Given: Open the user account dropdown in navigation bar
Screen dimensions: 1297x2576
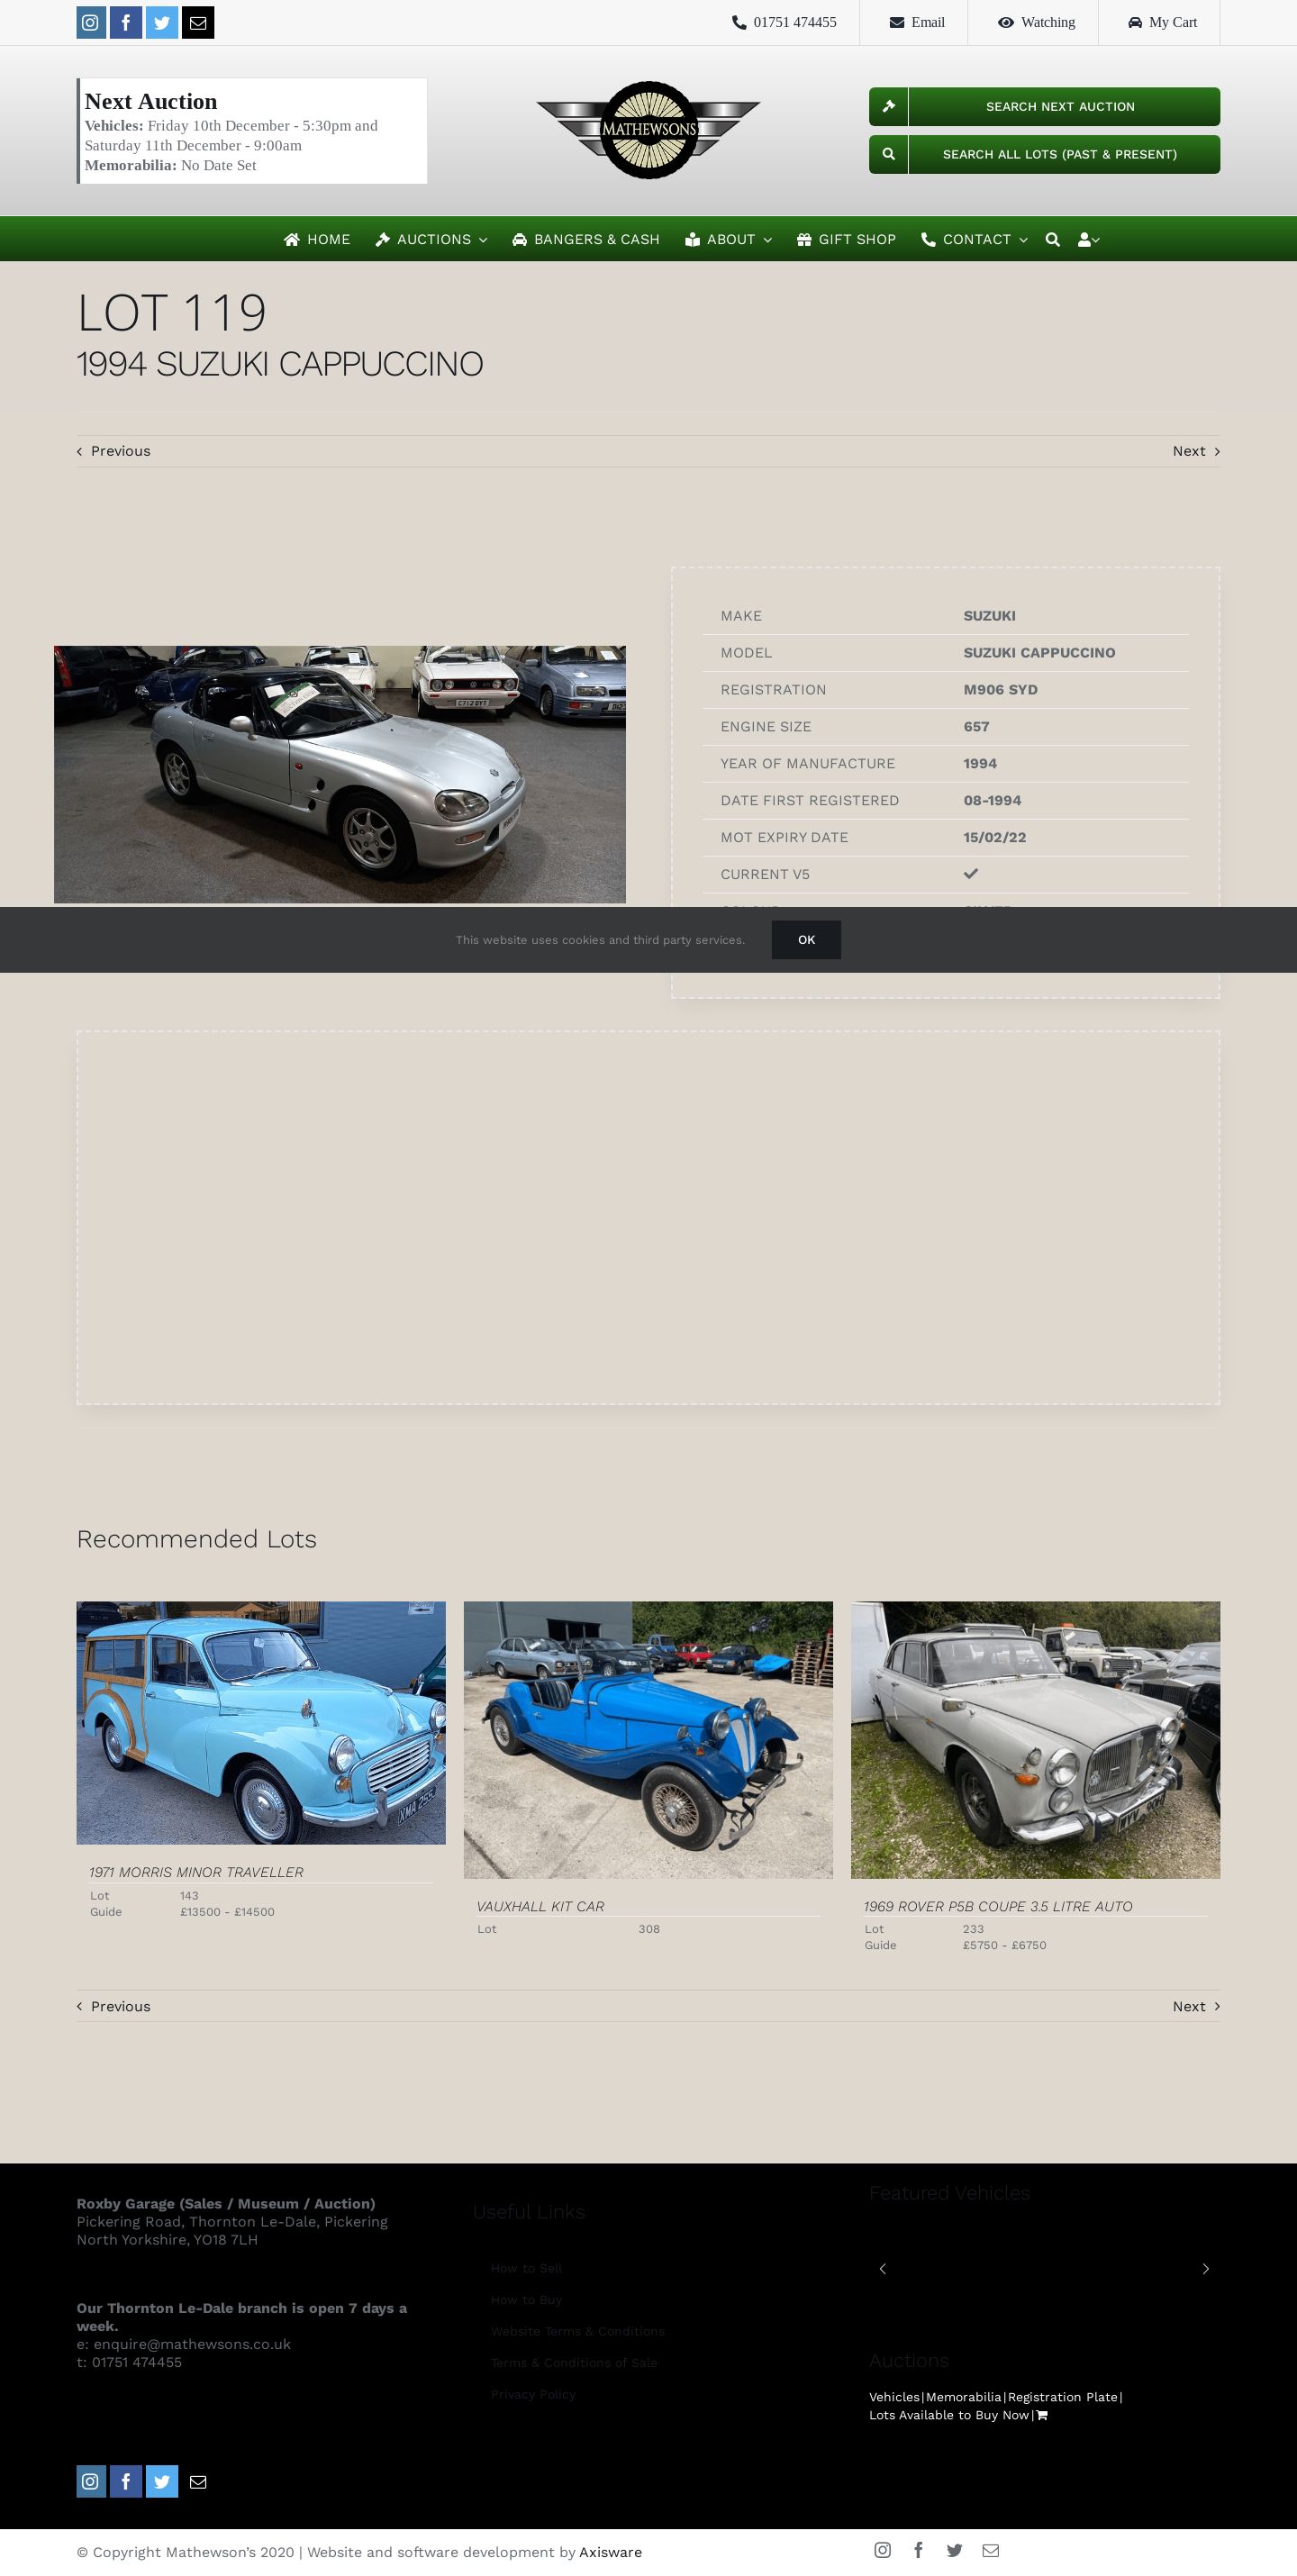Looking at the screenshot, I should click(x=1089, y=239).
